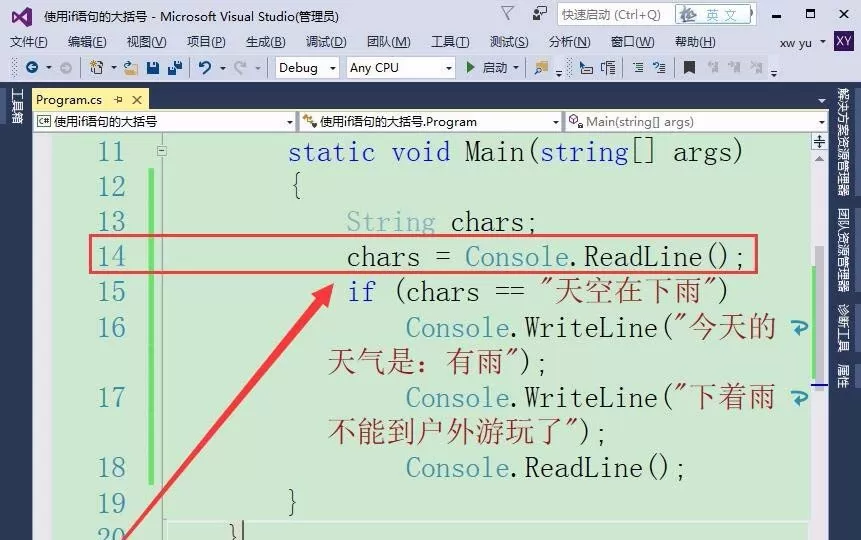The height and width of the screenshot is (540, 861).
Task: Open the Redo history dropdown arrow
Action: (x=257, y=68)
